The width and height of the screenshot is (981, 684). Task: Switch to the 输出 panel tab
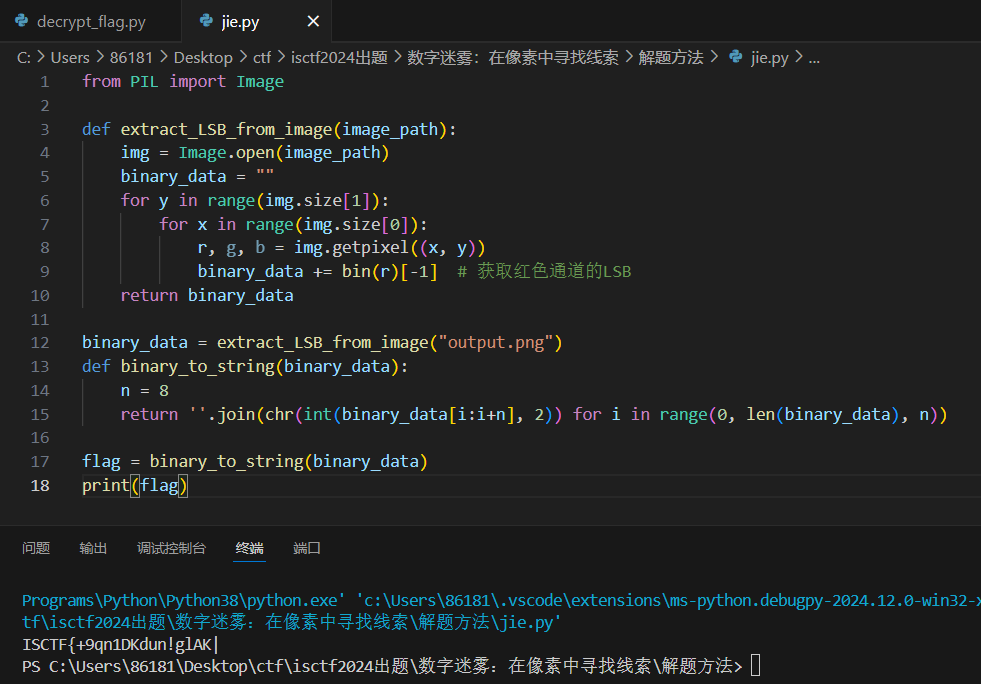tap(93, 548)
